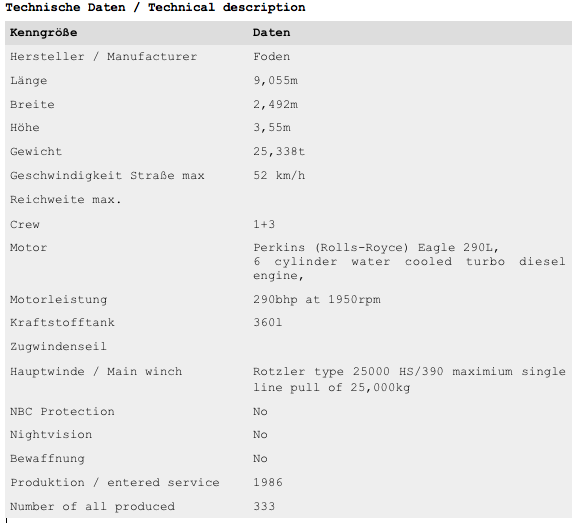Click the 'Rotzler type 25000 HS/390' winch text
579x526 pixels.
coord(348,371)
